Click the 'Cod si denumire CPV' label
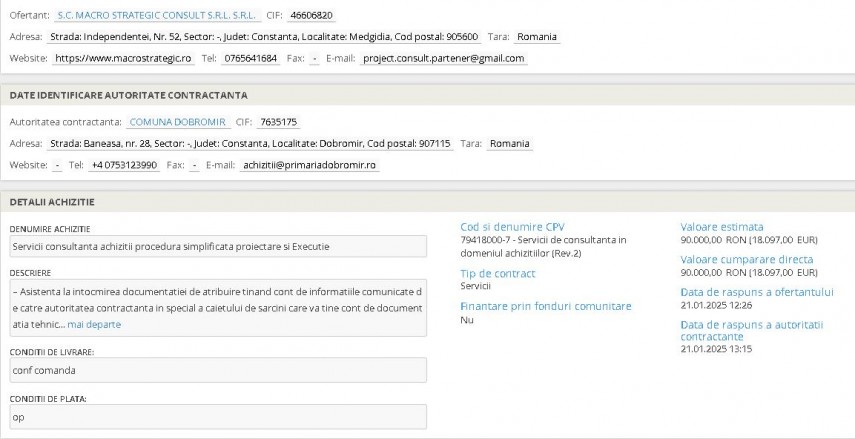Screen dimensions: 855x439 coord(512,226)
